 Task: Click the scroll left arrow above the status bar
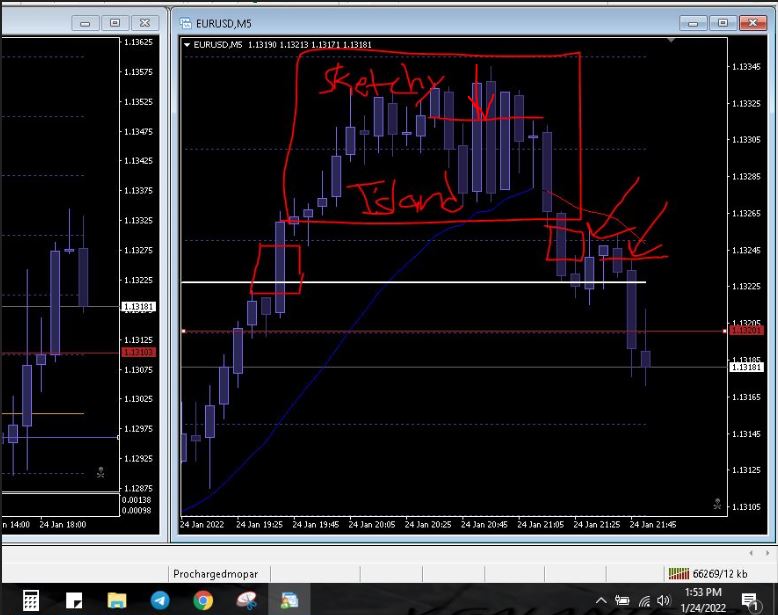(752, 553)
